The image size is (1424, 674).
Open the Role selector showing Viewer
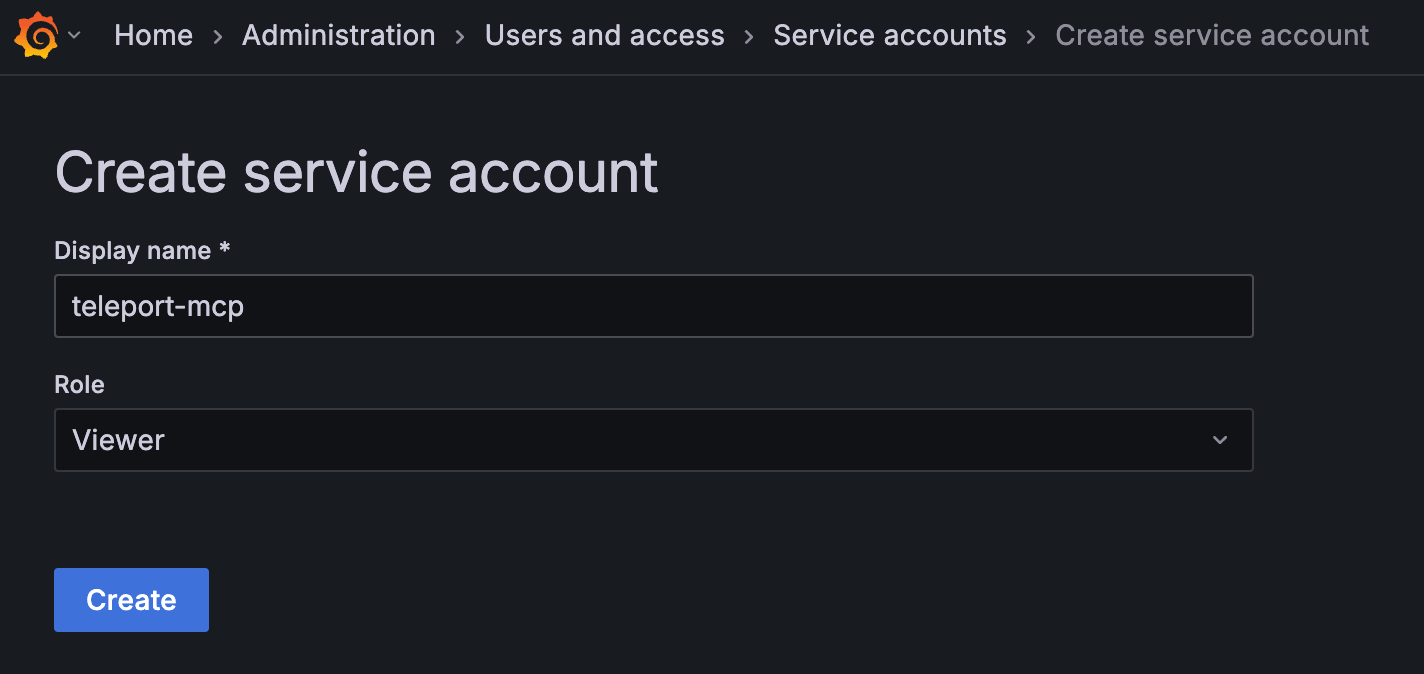tap(654, 440)
